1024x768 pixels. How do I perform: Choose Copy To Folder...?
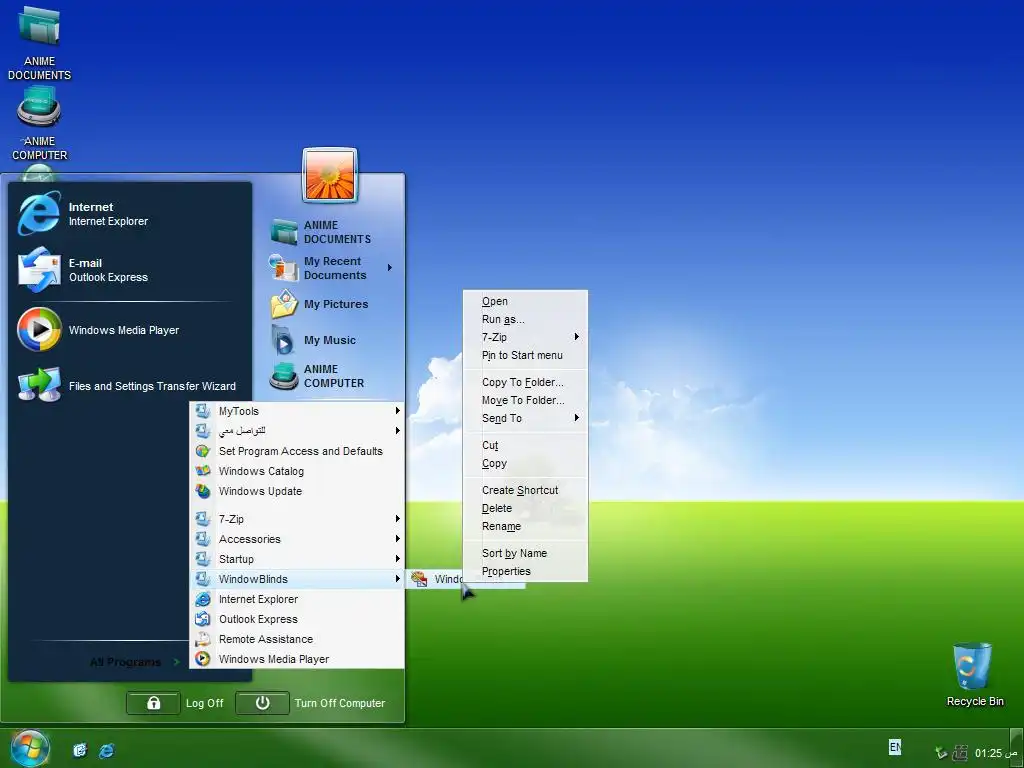525,383
